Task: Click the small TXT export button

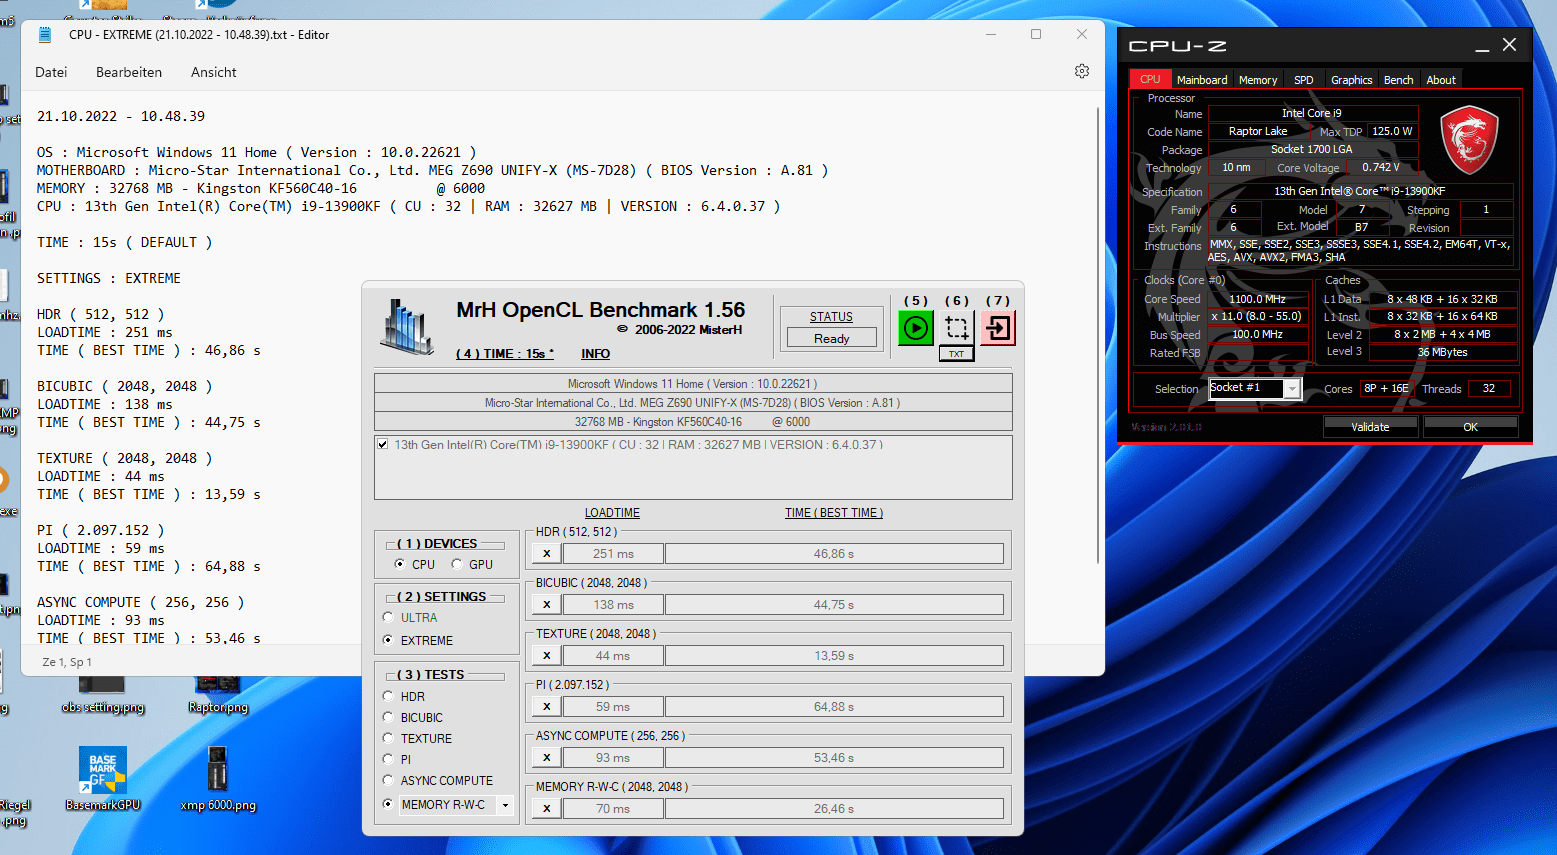Action: (x=957, y=354)
